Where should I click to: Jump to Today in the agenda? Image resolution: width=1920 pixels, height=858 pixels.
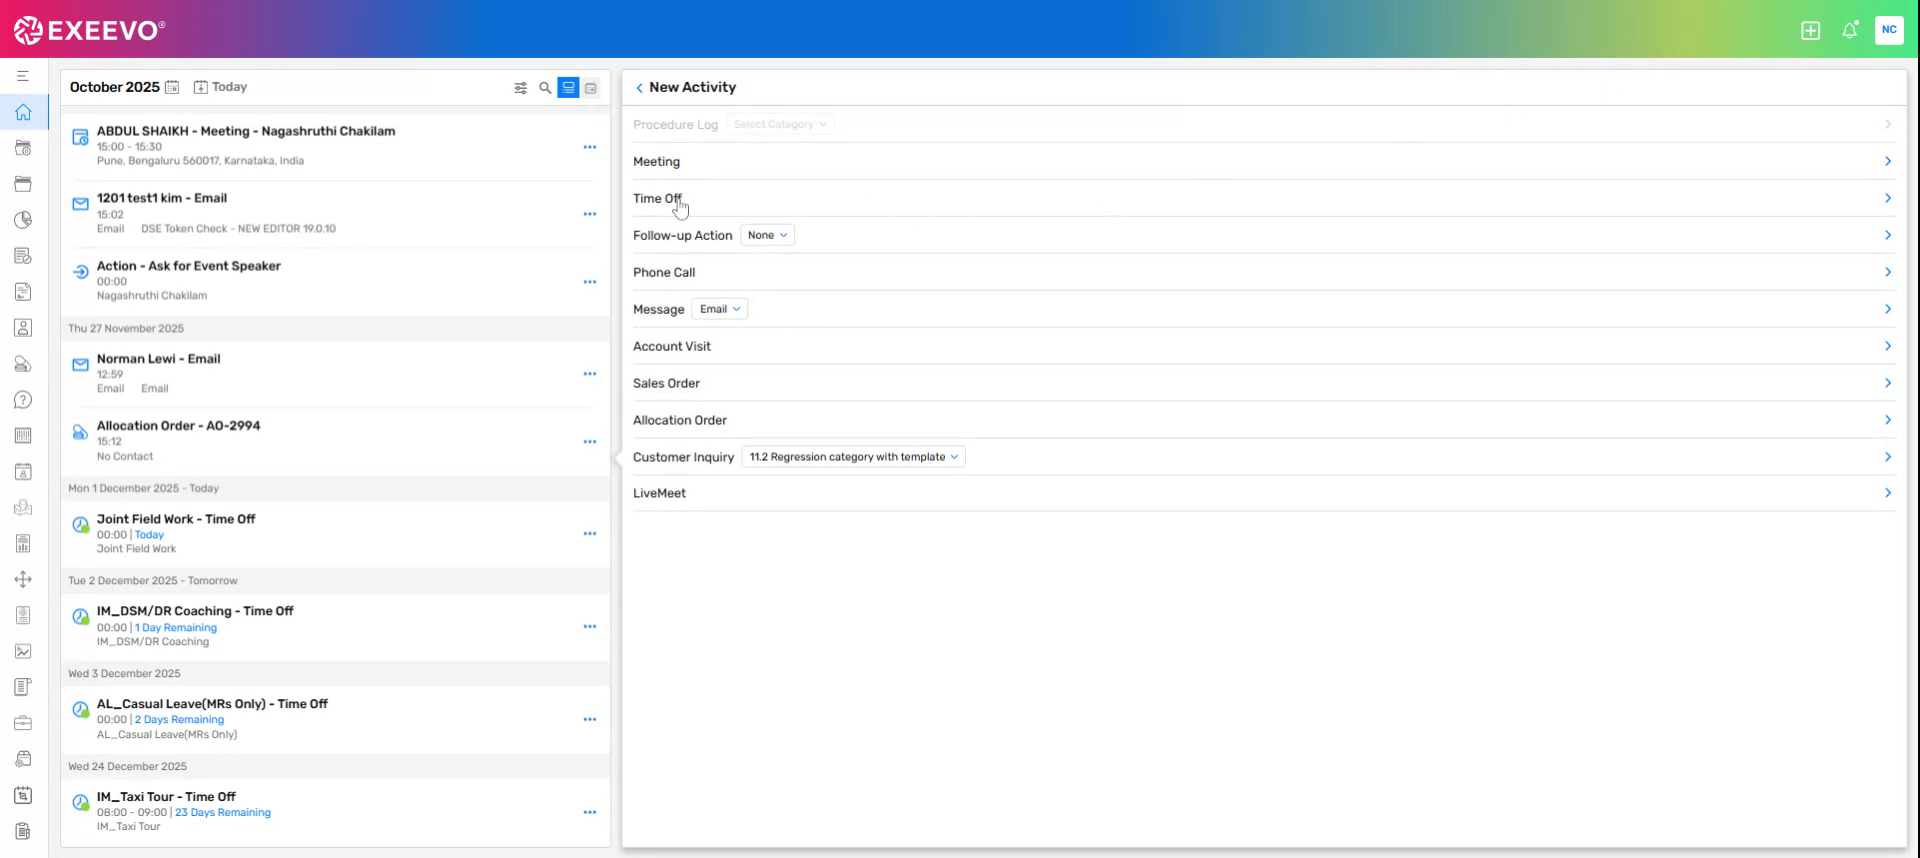click(x=220, y=87)
